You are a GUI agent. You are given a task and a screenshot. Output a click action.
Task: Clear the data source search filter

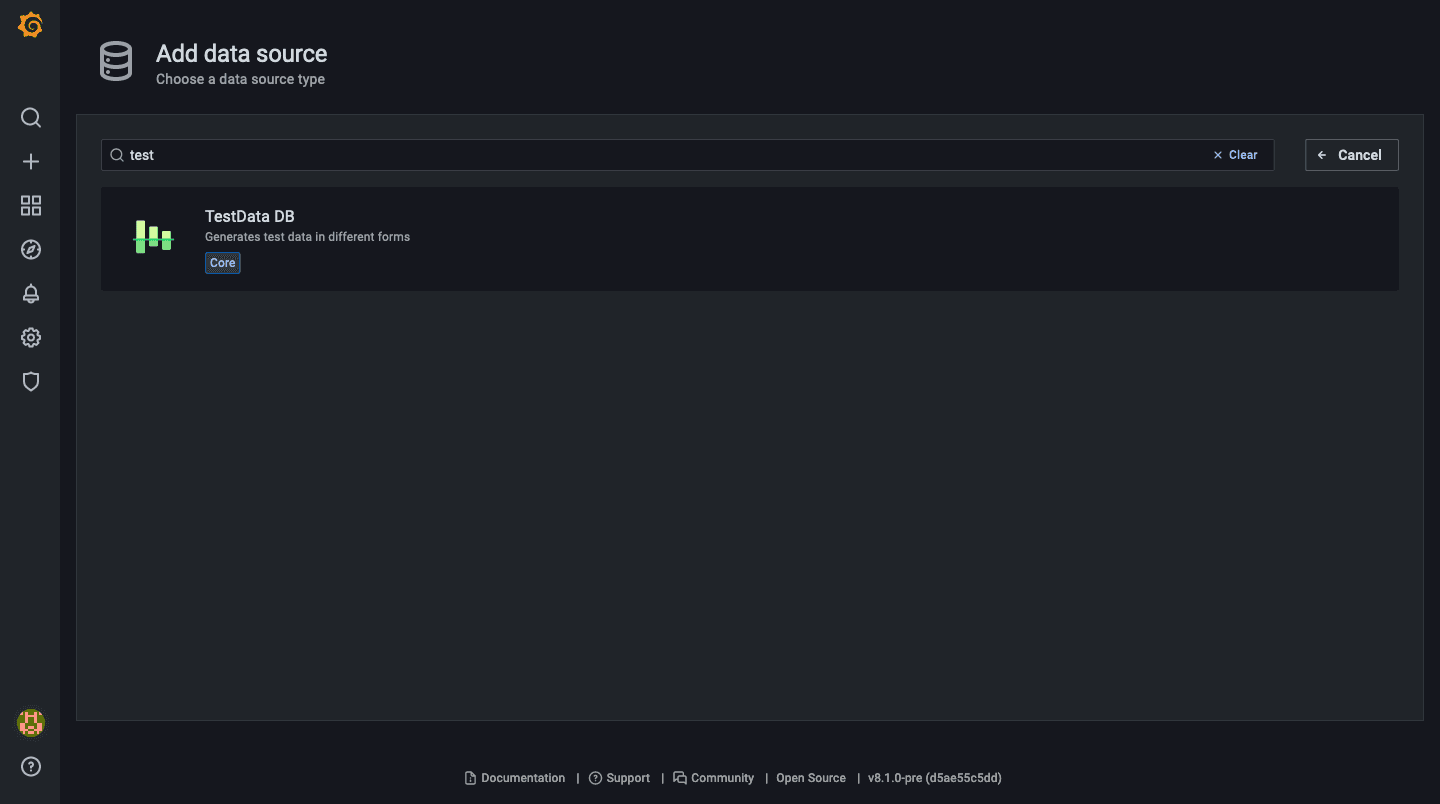tap(1235, 155)
